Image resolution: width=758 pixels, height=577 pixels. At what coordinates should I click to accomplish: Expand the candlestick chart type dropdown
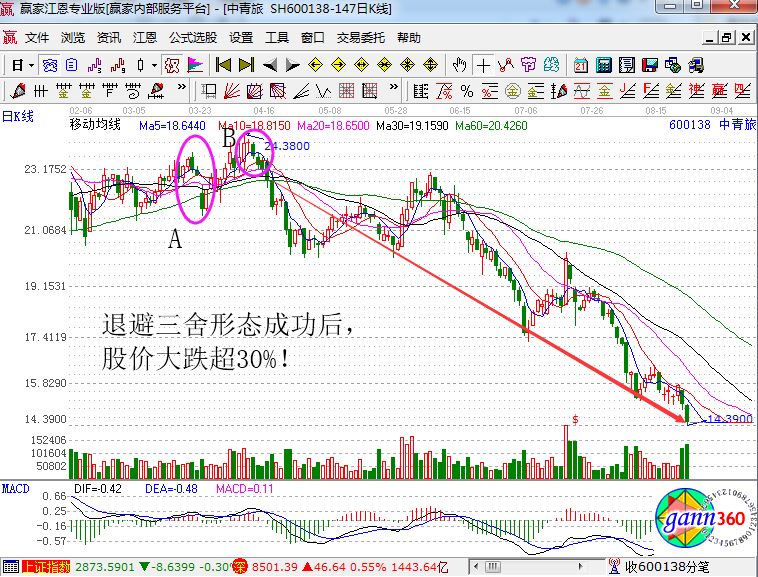(153, 65)
